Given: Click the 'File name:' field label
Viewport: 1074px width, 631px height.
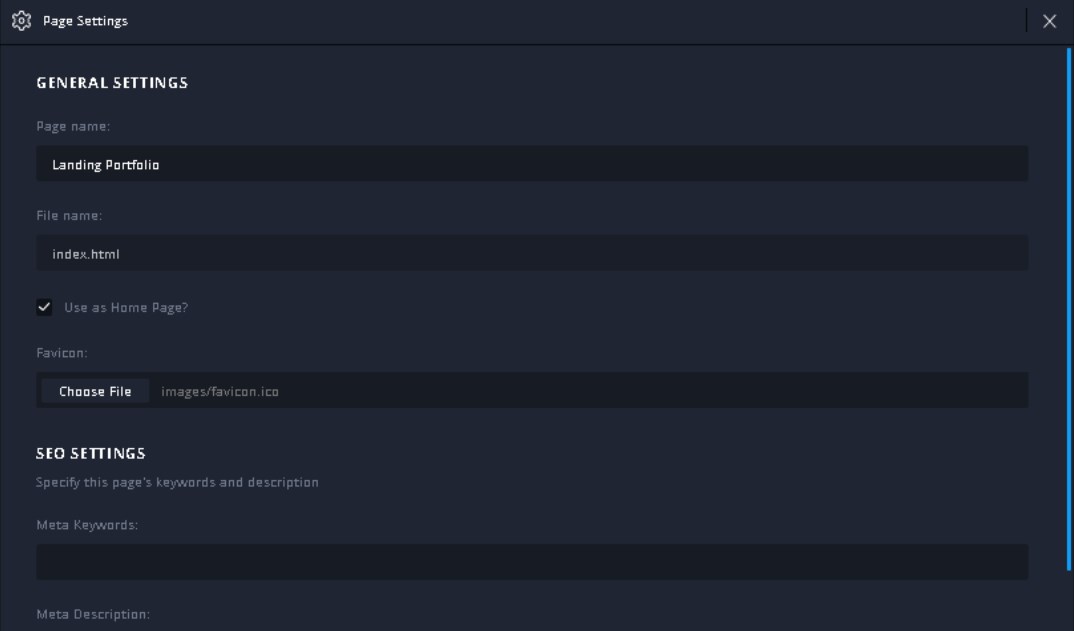Looking at the screenshot, I should (x=70, y=216).
